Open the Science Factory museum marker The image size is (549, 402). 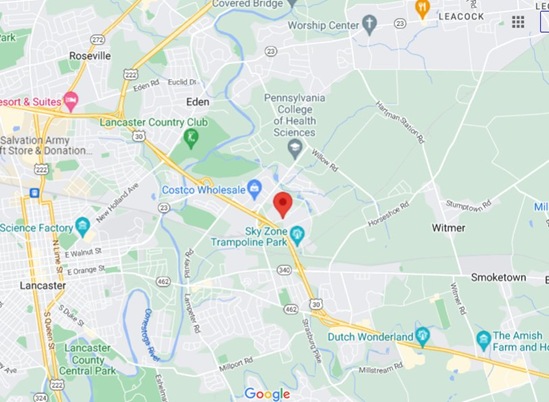click(x=83, y=227)
